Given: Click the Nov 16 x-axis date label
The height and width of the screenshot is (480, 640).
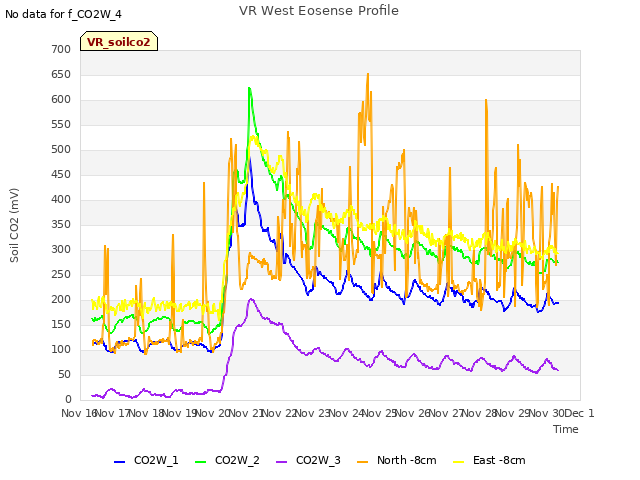Looking at the screenshot, I should pyautogui.click(x=79, y=413).
